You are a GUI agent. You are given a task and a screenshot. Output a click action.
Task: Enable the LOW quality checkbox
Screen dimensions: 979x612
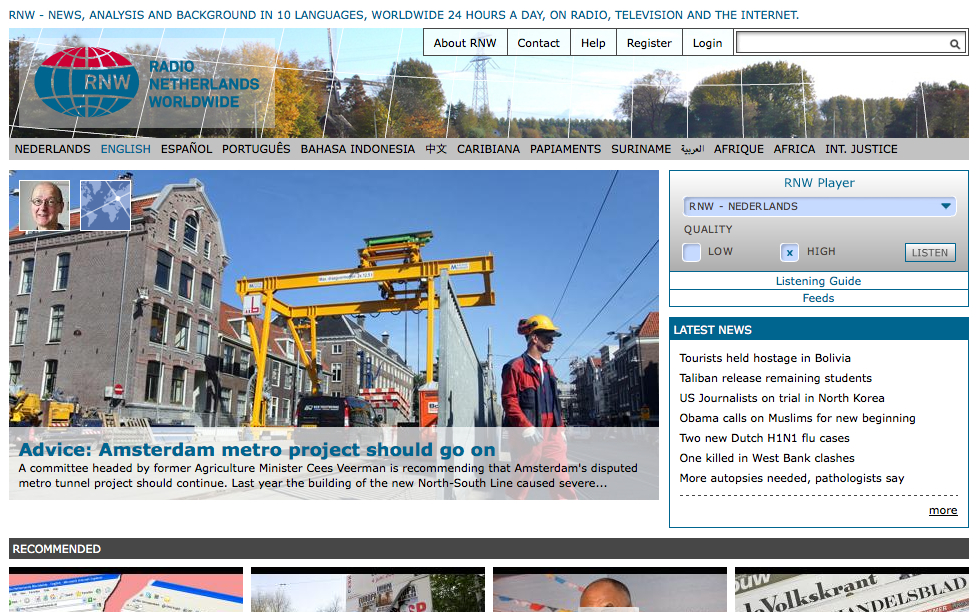tap(691, 252)
